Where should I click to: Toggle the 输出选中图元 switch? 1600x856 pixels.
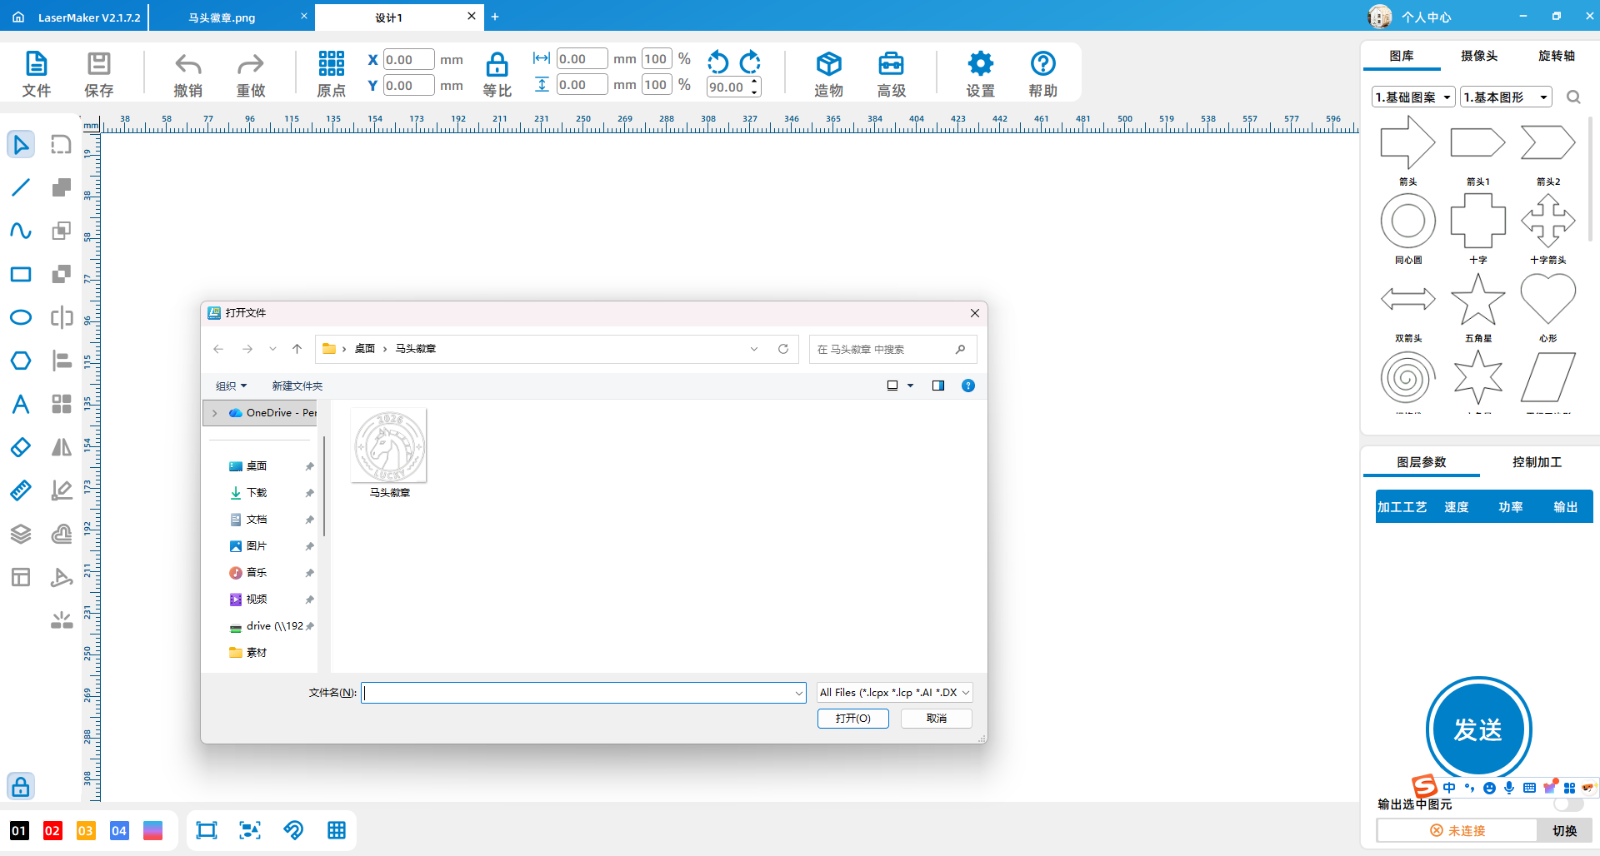(x=1567, y=804)
